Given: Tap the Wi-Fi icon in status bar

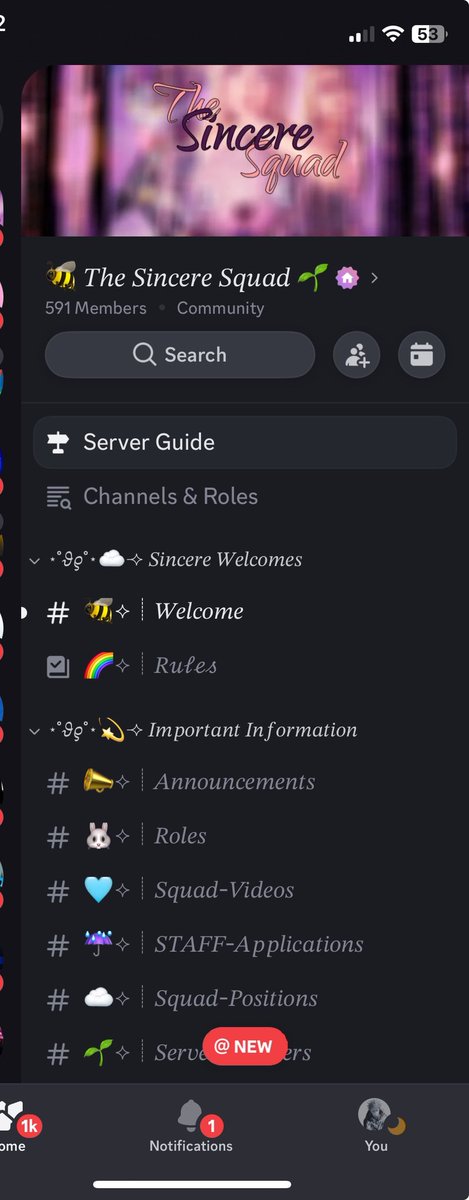Looking at the screenshot, I should click(x=393, y=34).
